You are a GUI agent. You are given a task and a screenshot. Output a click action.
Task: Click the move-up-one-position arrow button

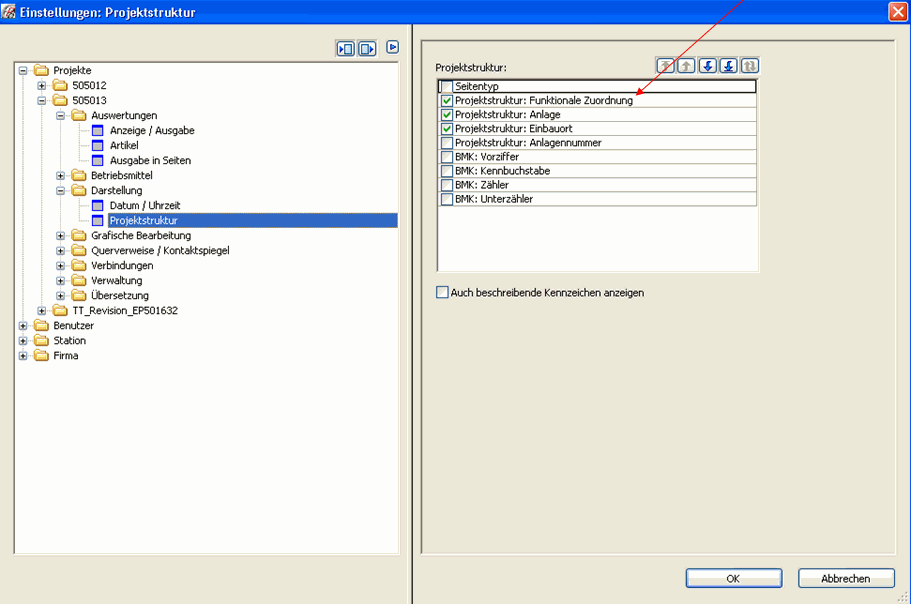pos(687,66)
